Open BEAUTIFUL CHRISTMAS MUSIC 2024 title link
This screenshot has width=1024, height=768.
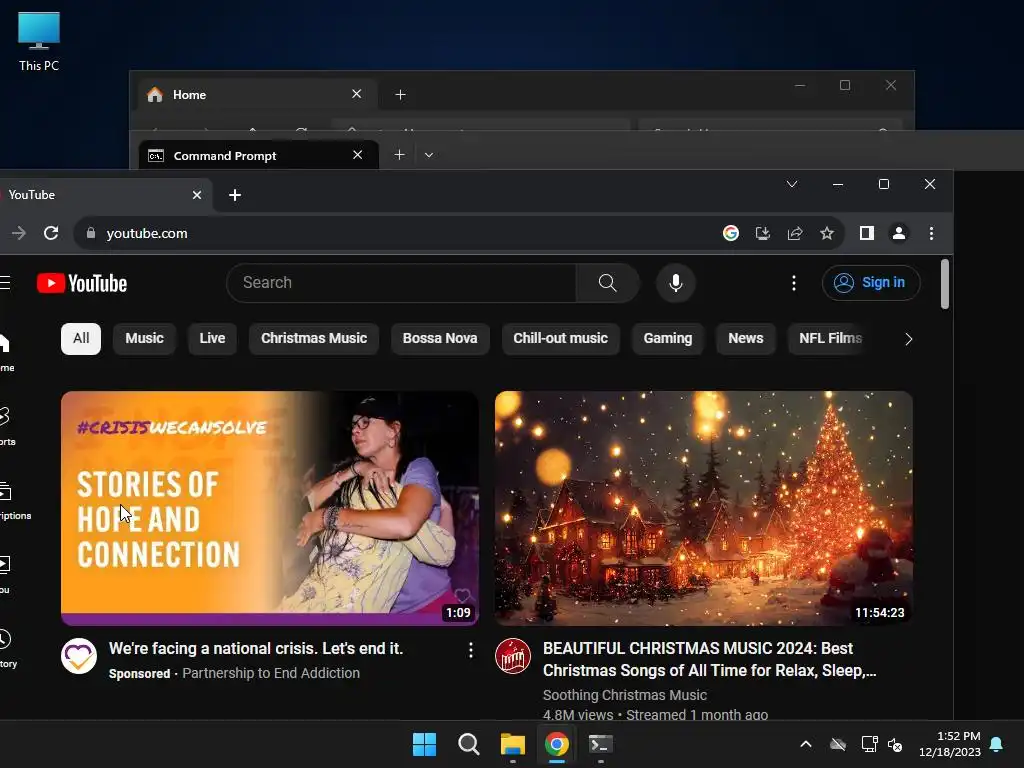pyautogui.click(x=709, y=660)
